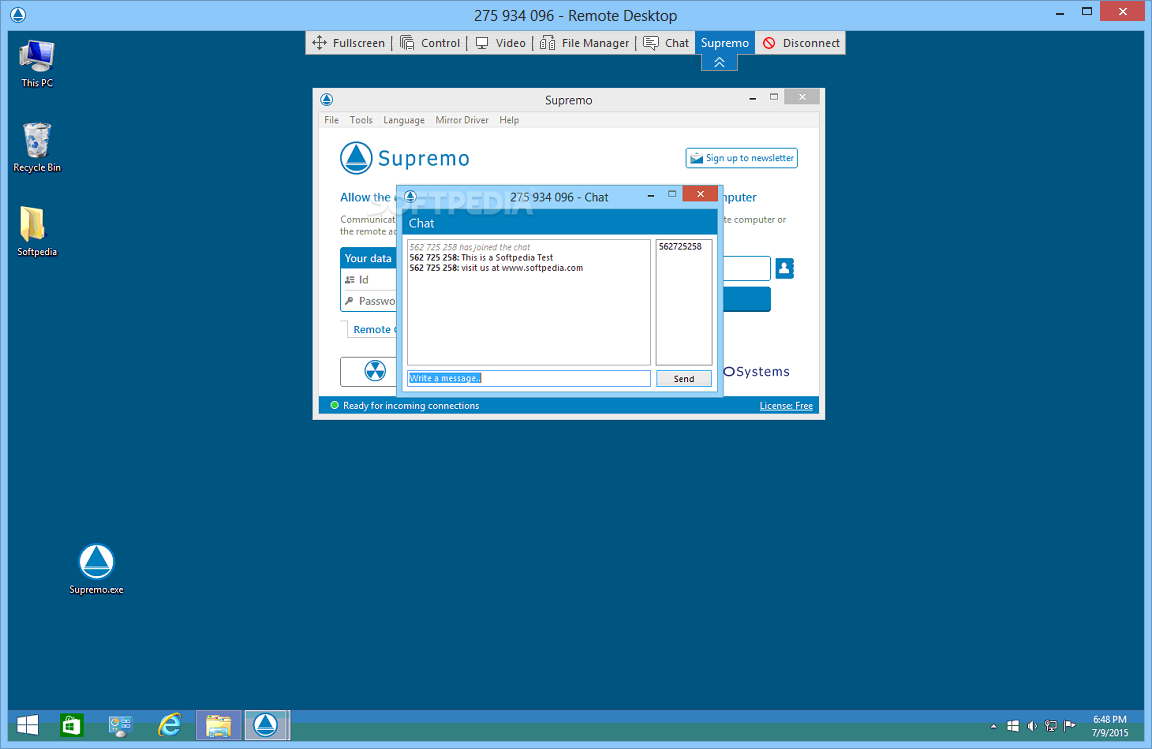The image size is (1152, 749).
Task: Click the volume speaker tray icon
Action: pyautogui.click(x=1032, y=726)
